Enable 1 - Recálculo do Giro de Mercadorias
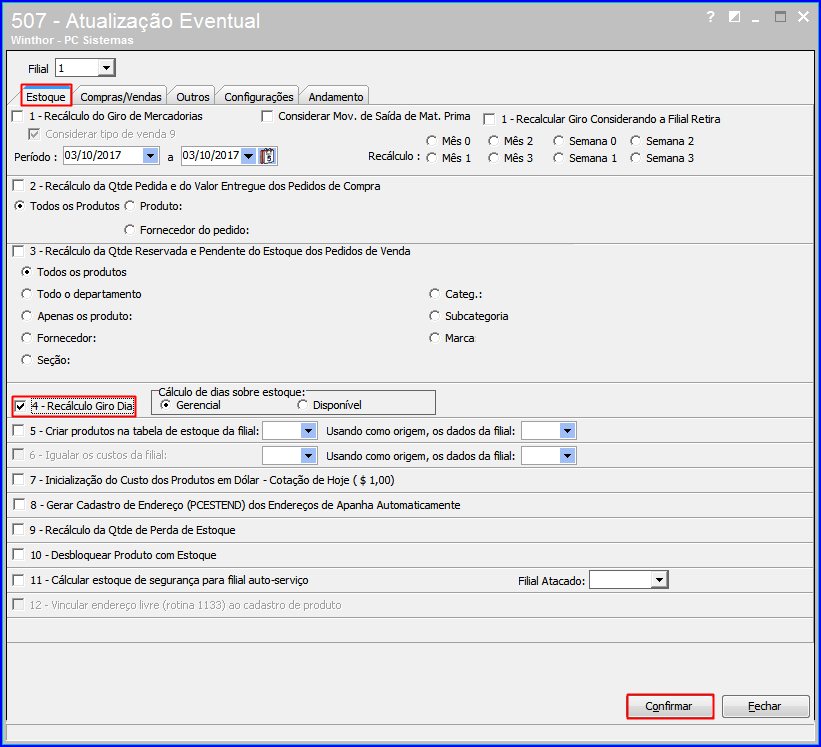 click(18, 116)
